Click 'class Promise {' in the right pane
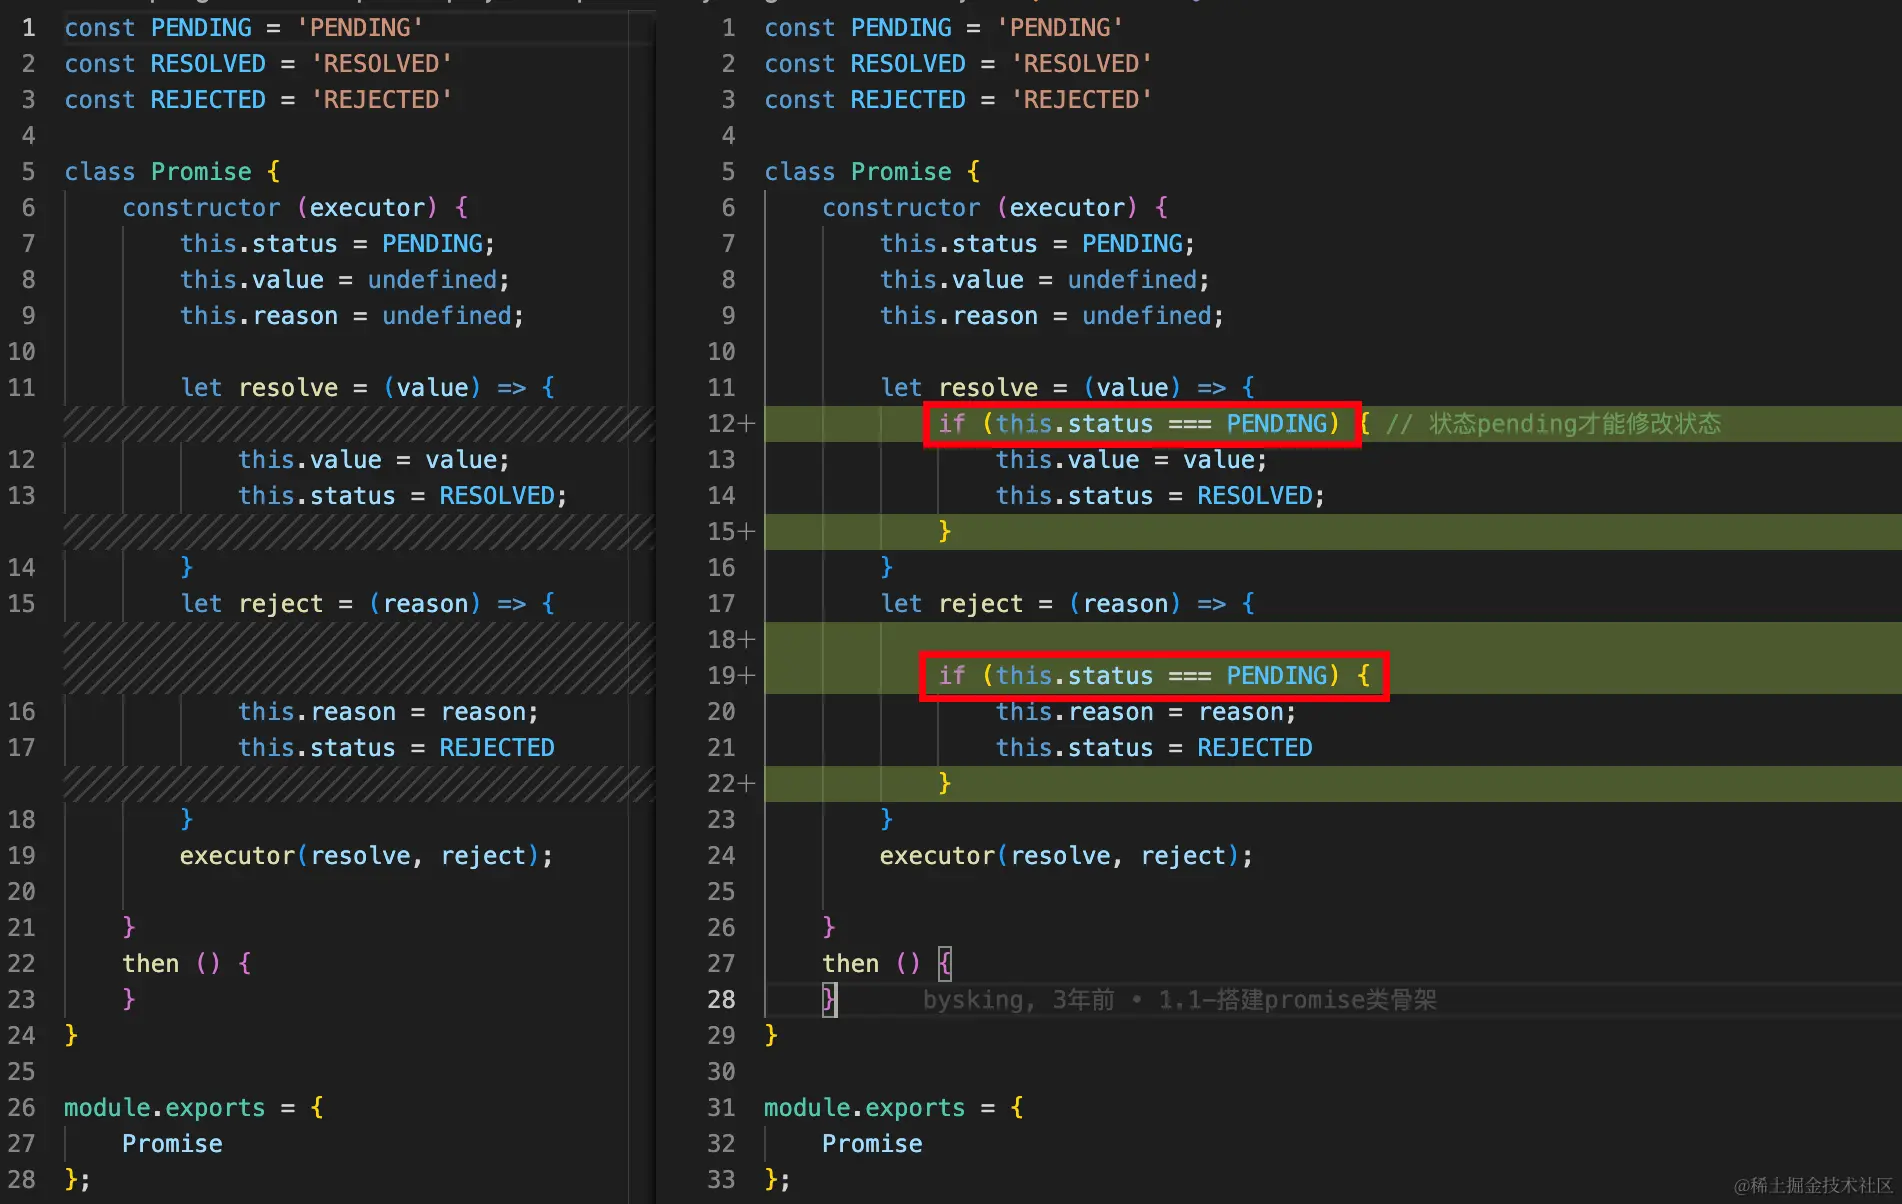The image size is (1902, 1204). coord(872,172)
